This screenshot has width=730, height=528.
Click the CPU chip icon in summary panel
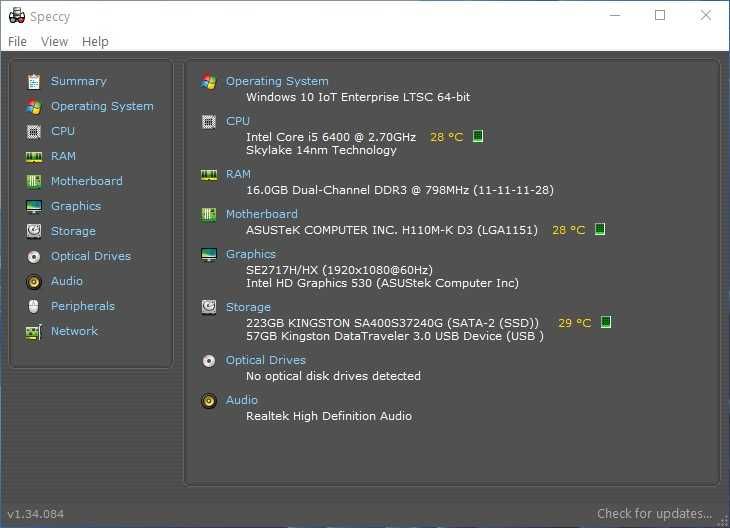click(209, 122)
